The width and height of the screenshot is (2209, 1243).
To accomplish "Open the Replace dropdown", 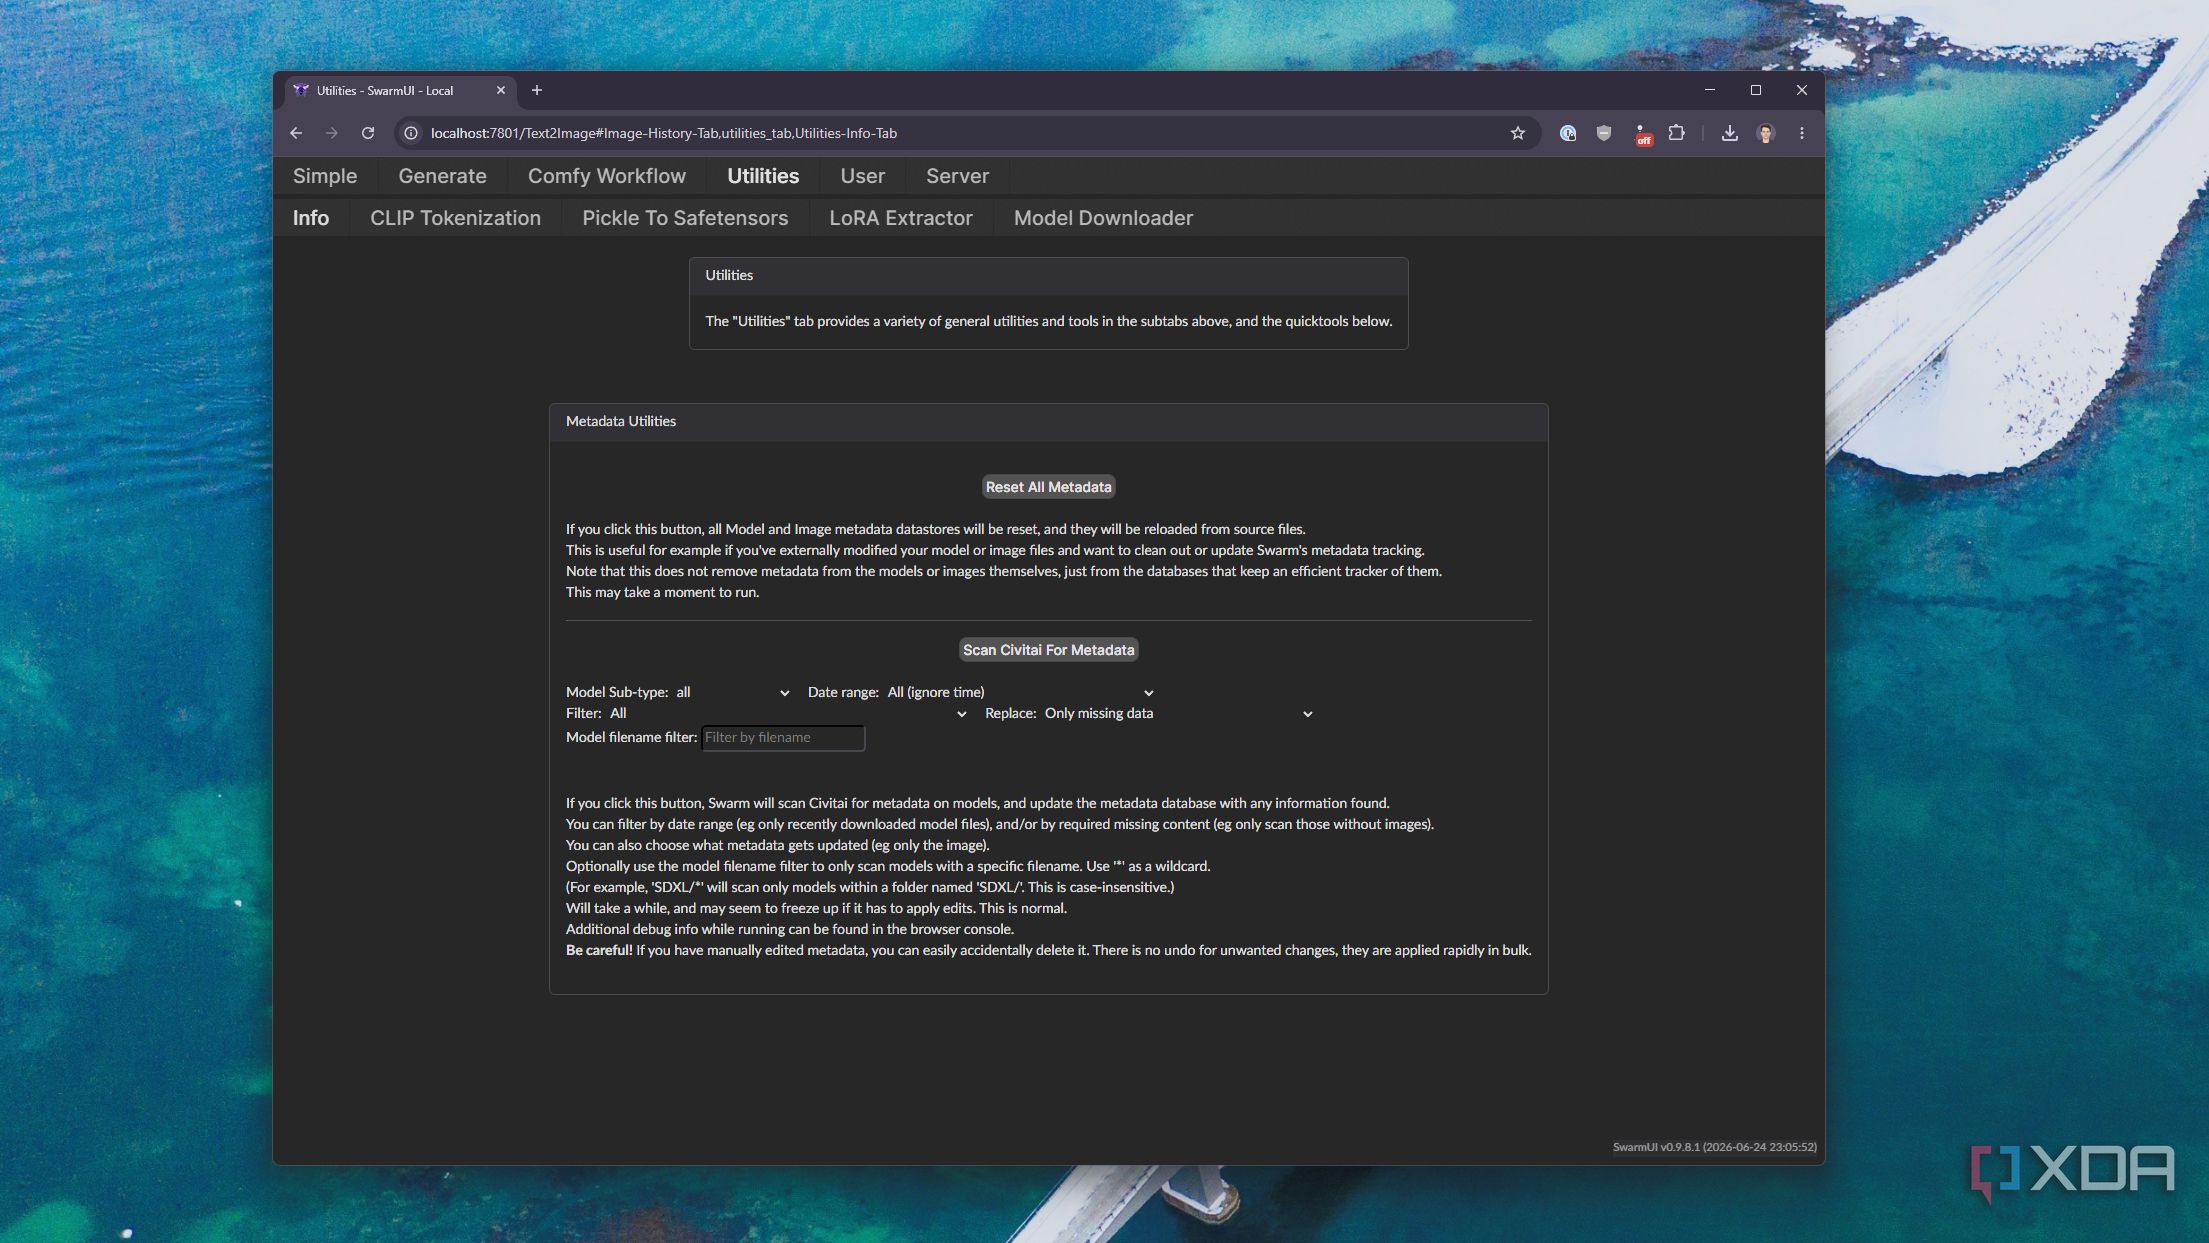I will pos(1178,713).
